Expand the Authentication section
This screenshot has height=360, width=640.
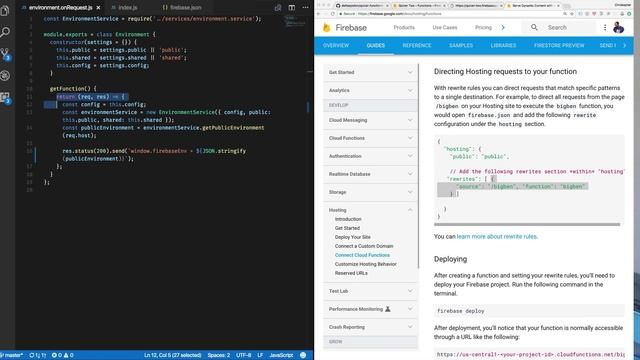coord(371,156)
